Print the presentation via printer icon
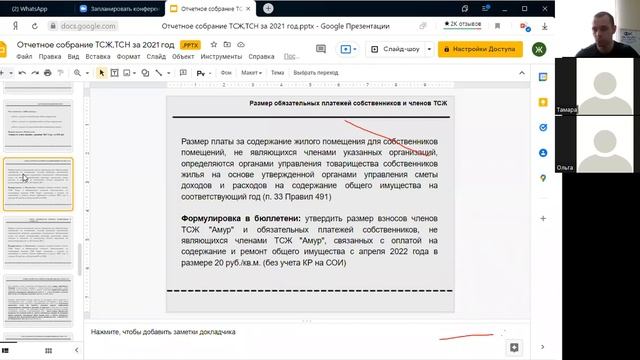This screenshot has width=640, height=360. click(48, 73)
